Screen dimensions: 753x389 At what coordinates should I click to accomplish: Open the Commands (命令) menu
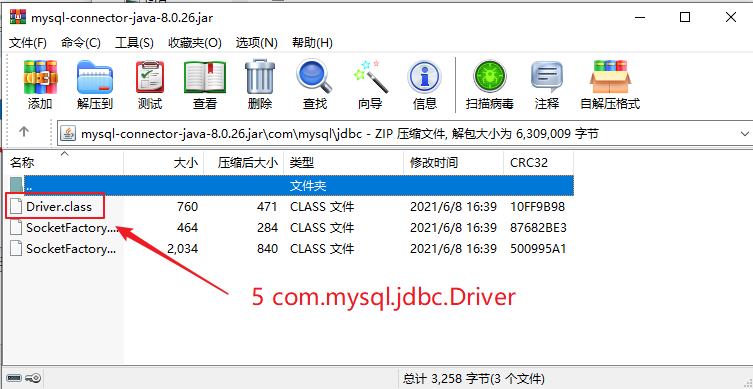point(81,43)
